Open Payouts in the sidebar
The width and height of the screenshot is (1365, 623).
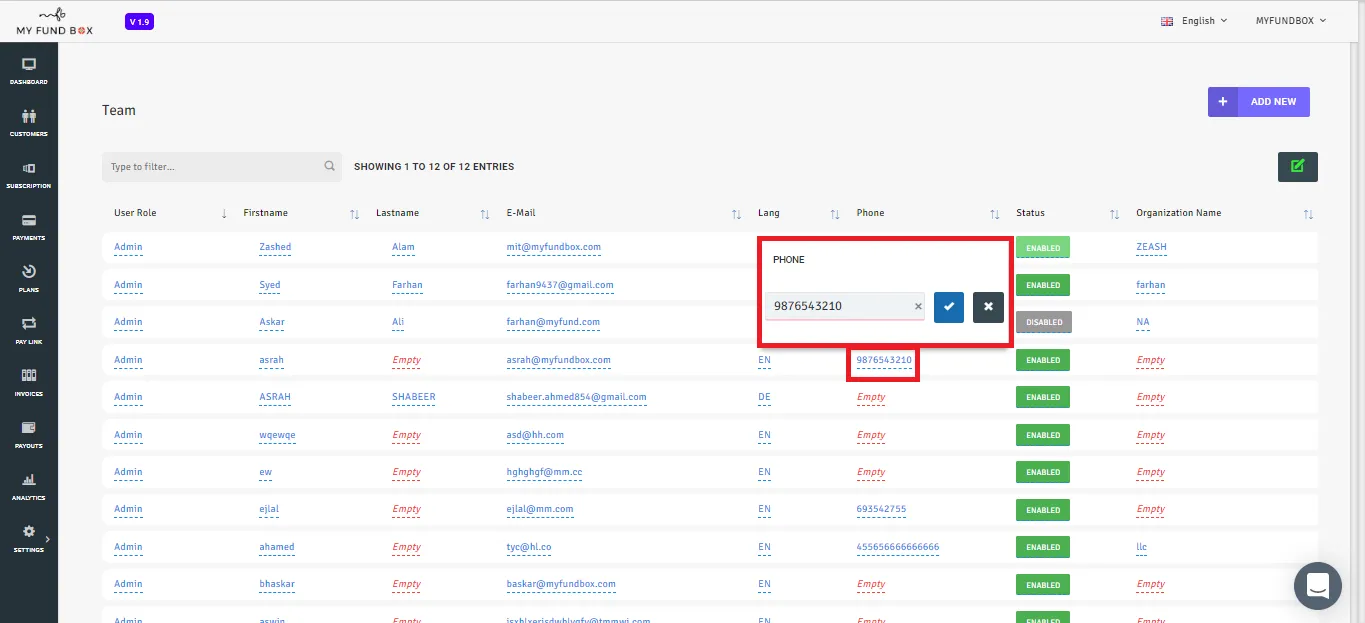29,434
